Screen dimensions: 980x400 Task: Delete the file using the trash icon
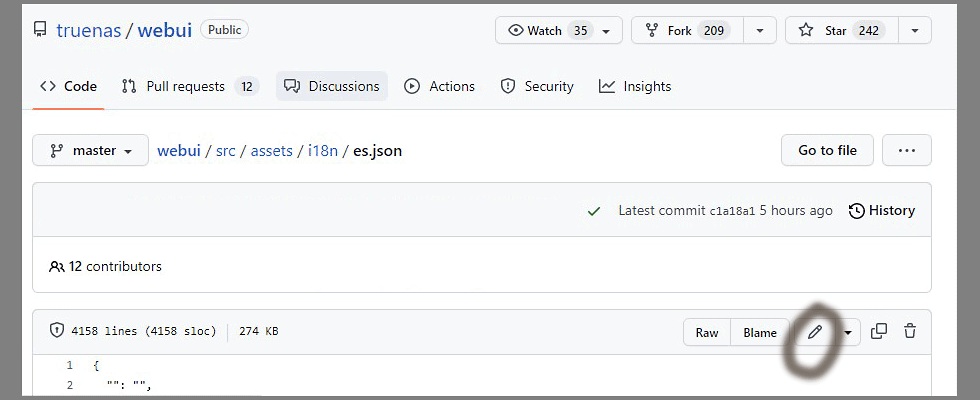[910, 332]
